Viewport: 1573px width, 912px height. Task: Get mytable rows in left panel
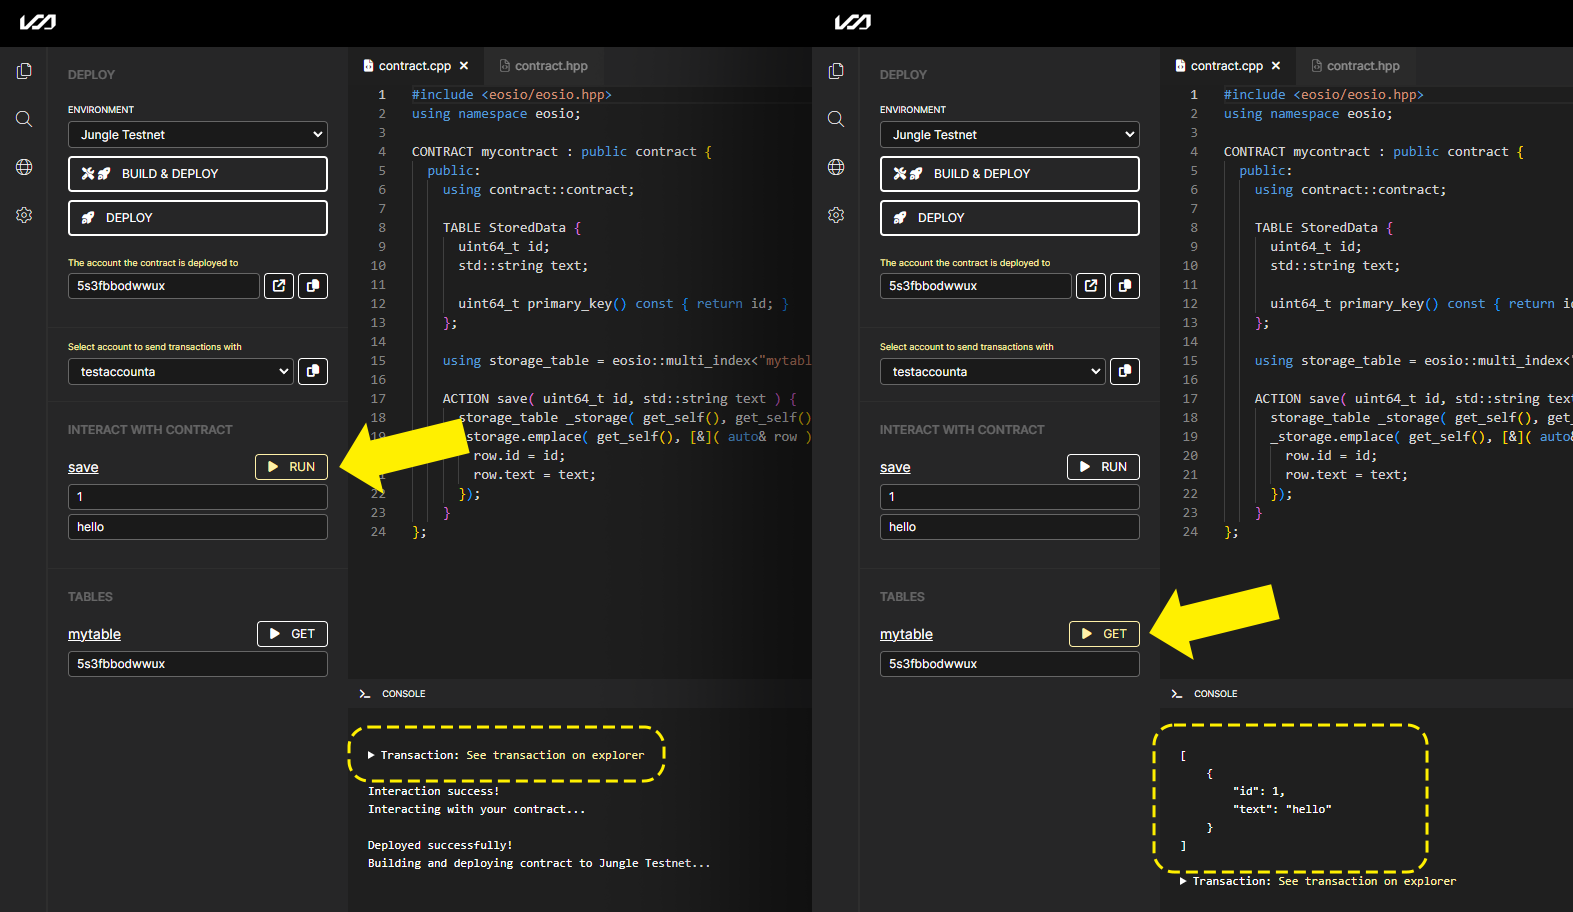tap(292, 634)
